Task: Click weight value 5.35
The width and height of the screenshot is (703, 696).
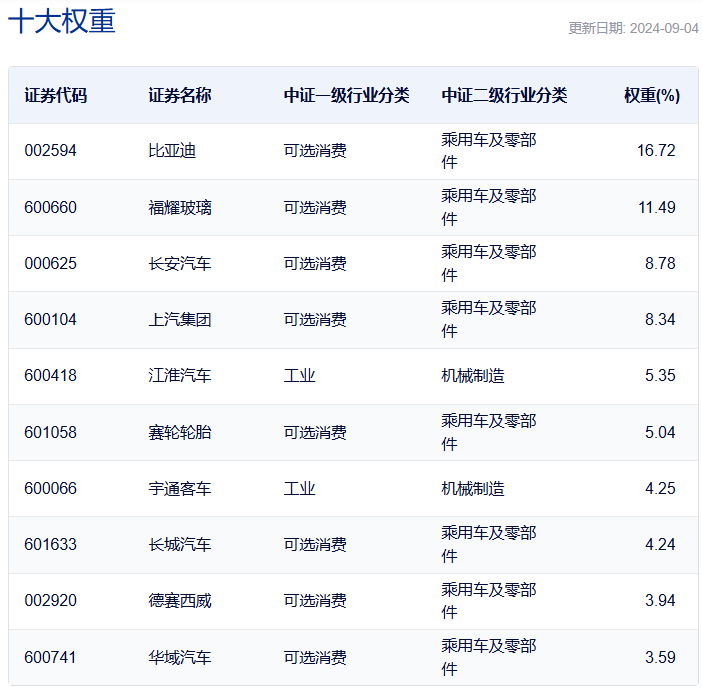Action: click(x=660, y=376)
